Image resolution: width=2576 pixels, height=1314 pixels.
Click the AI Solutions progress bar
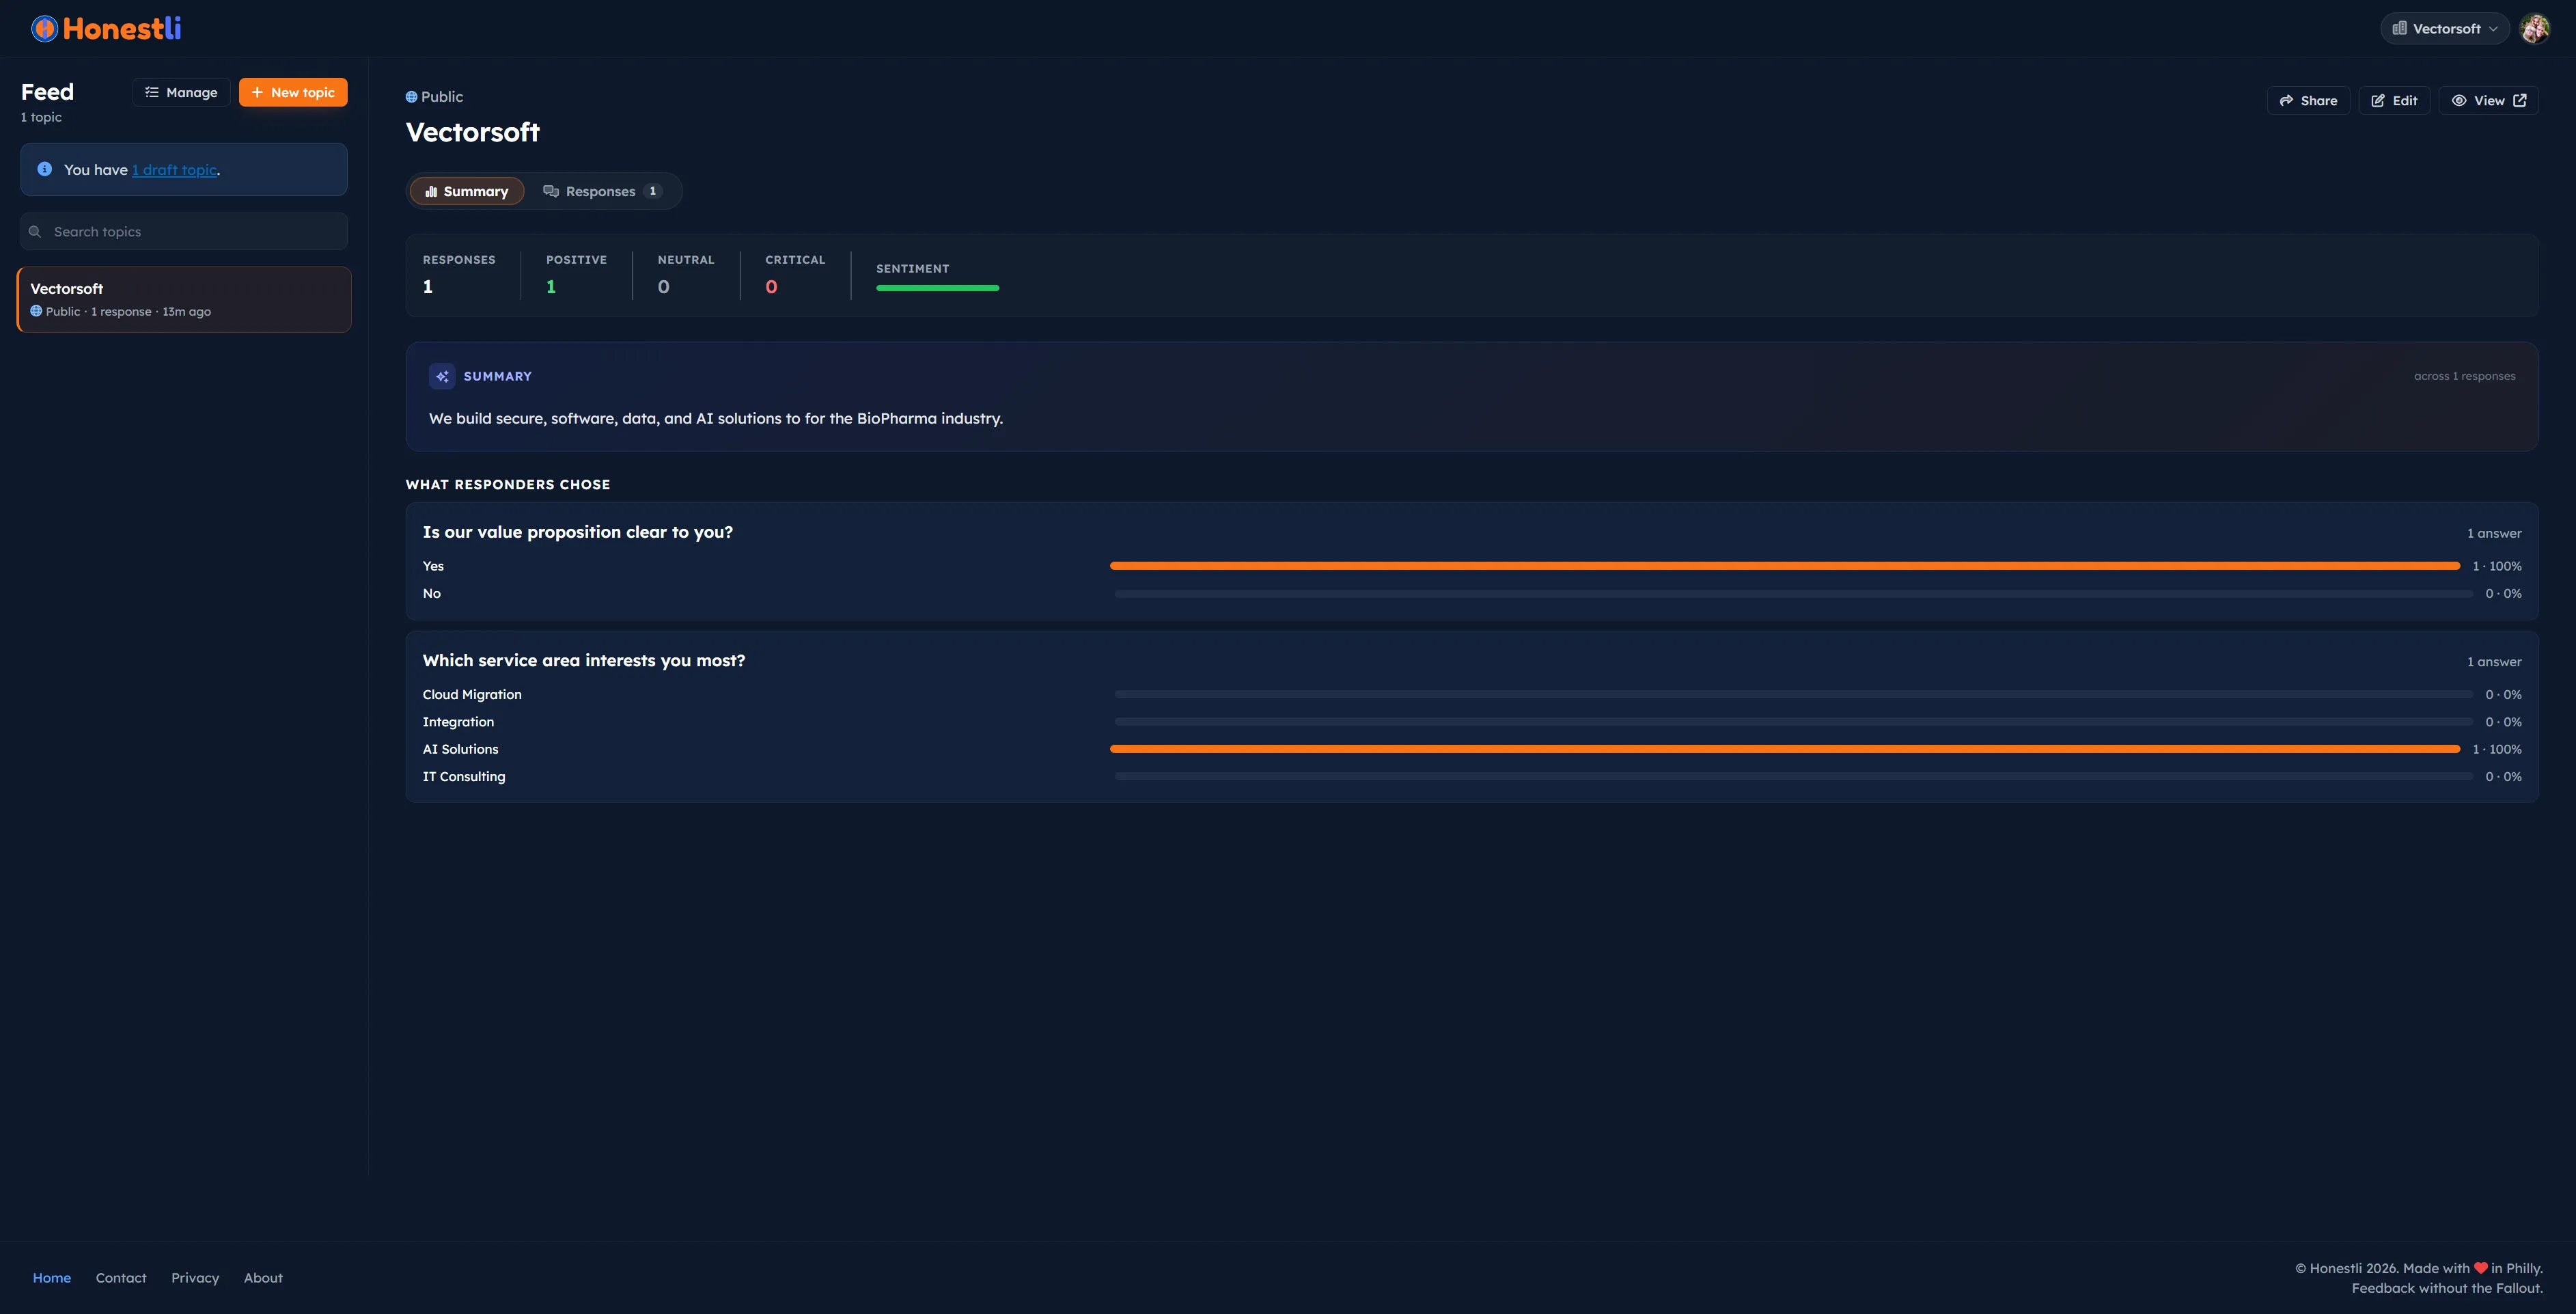(x=1784, y=749)
